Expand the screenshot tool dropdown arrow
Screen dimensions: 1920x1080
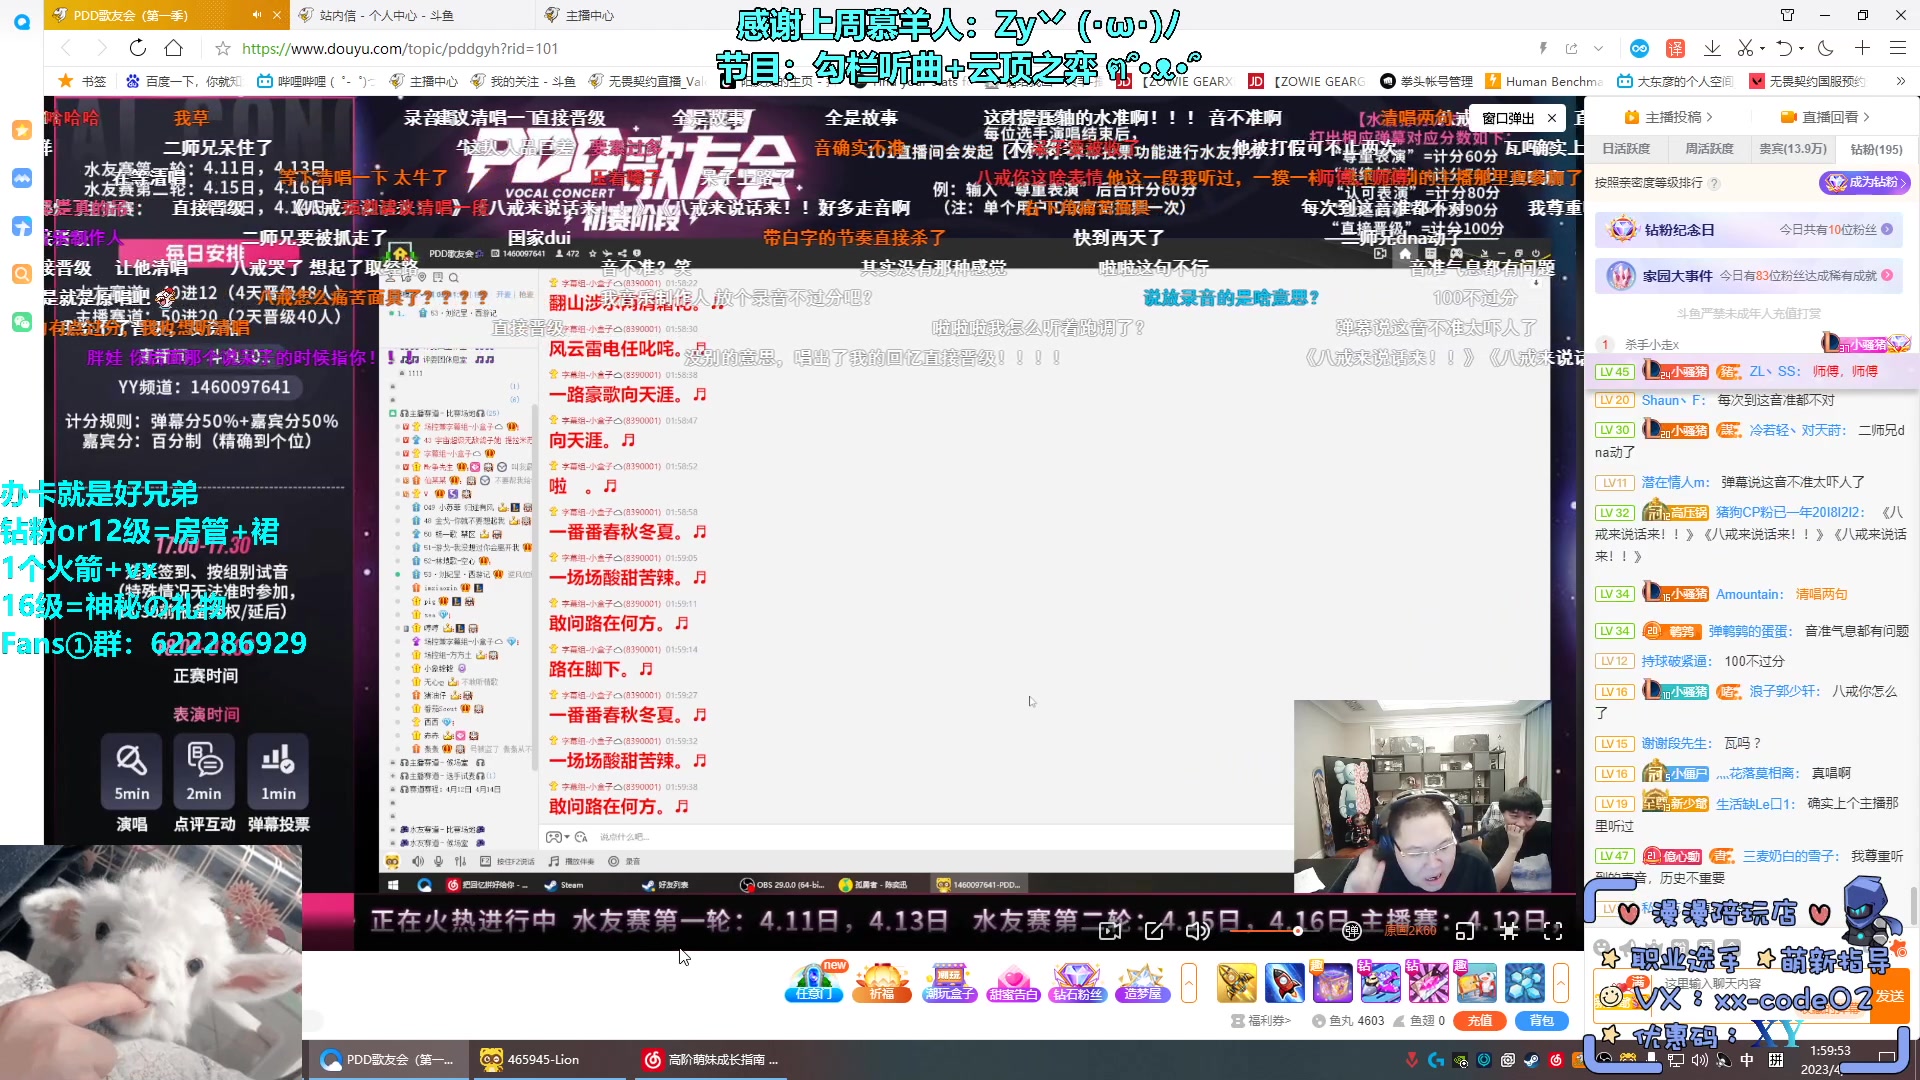[x=1762, y=48]
